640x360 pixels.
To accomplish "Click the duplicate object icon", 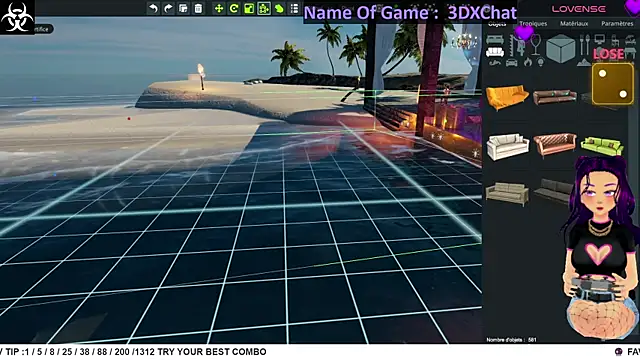I will click(183, 8).
